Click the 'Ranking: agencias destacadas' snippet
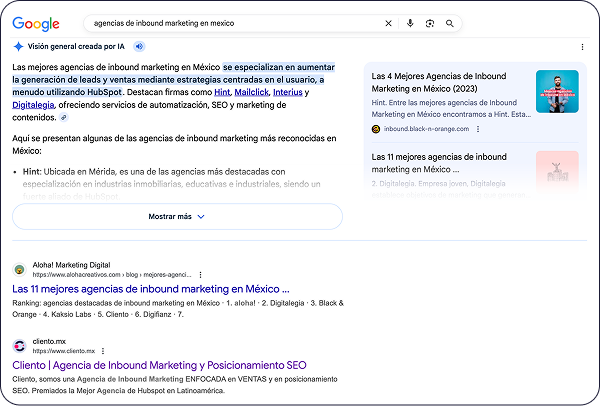The width and height of the screenshot is (600, 406). [x=178, y=309]
